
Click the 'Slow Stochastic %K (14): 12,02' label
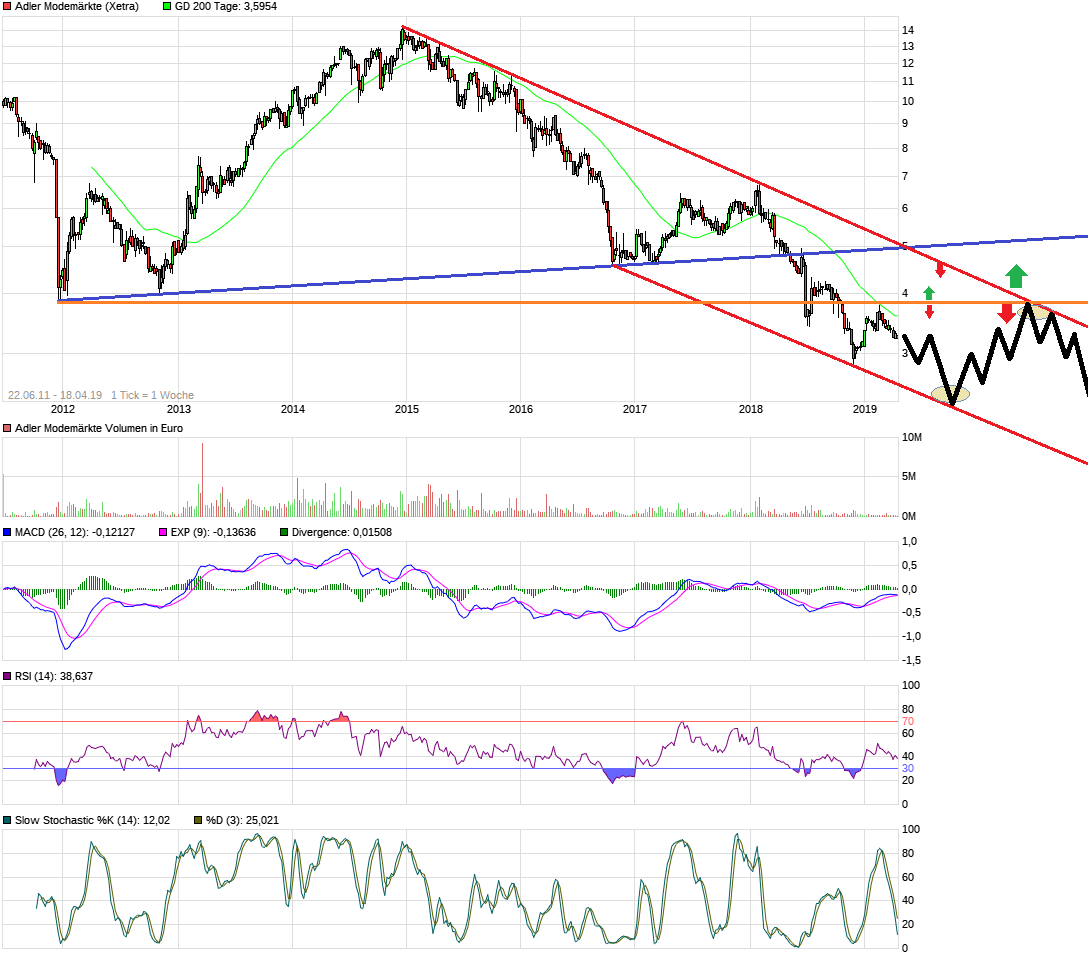(x=92, y=820)
